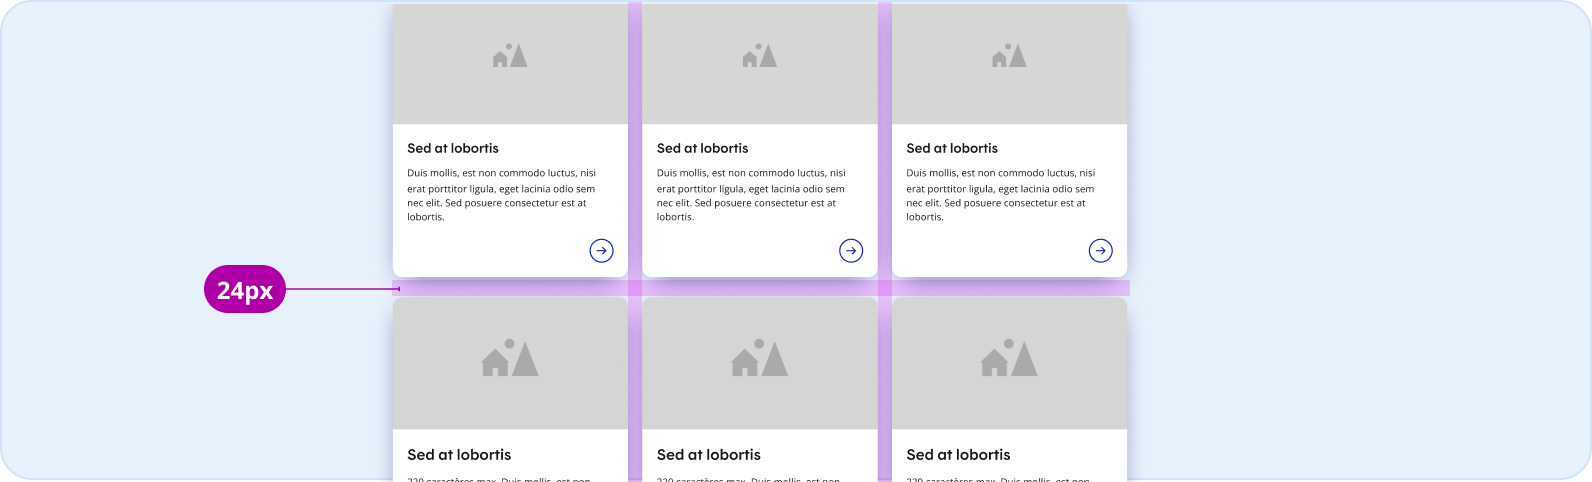Open first top card title 'Sed at lobortis'
This screenshot has width=1592, height=482.
point(453,148)
